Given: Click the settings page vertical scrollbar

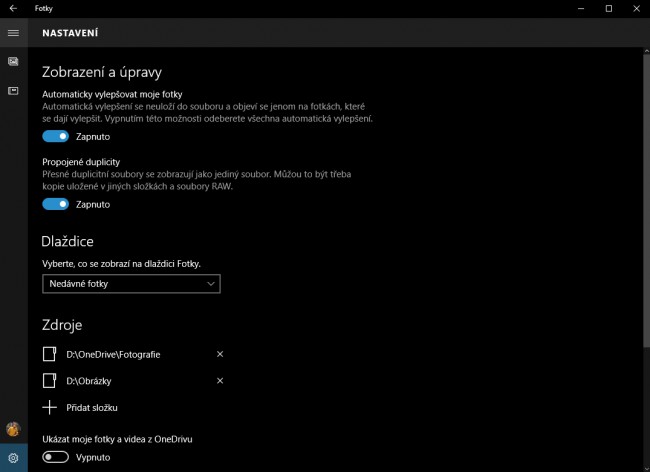Looking at the screenshot, I should pyautogui.click(x=646, y=201).
